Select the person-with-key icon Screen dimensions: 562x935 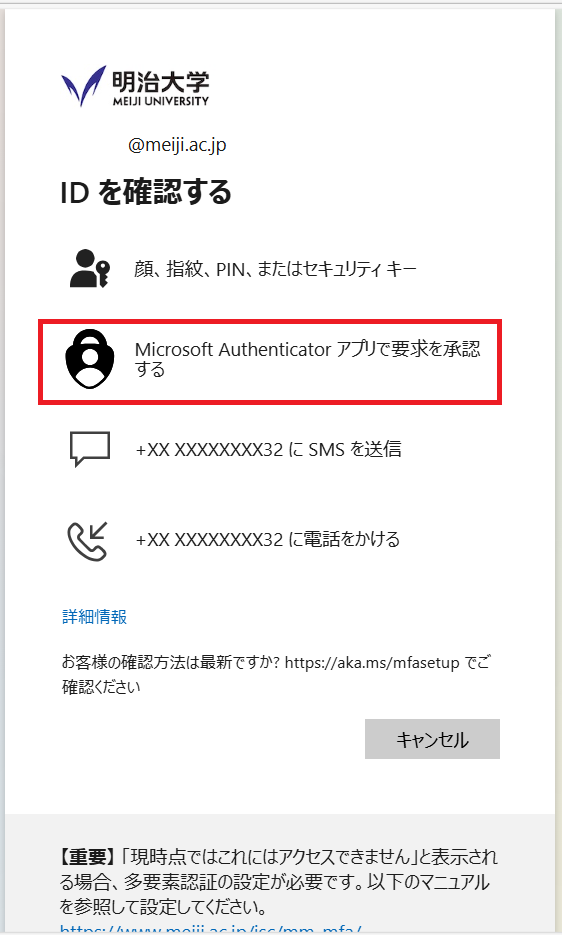(x=89, y=268)
